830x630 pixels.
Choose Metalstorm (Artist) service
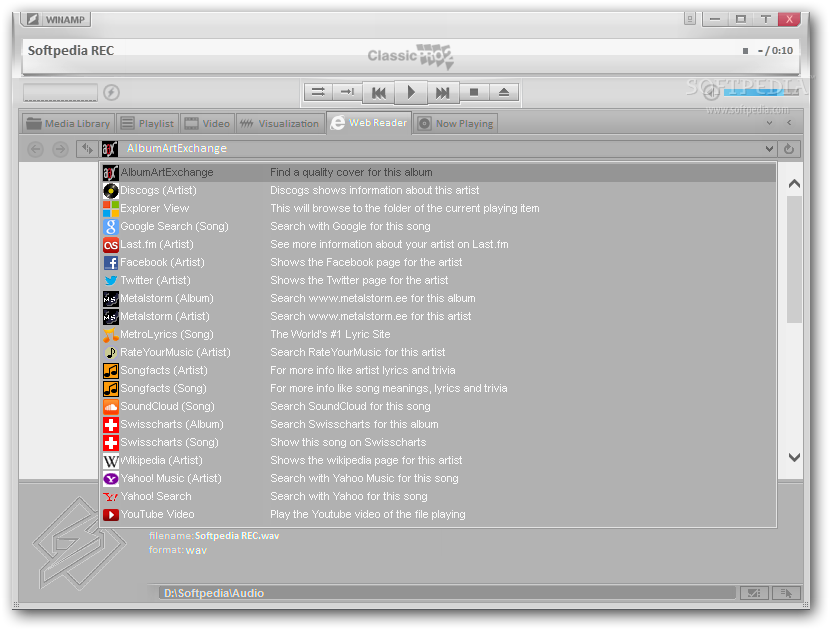[439, 317]
